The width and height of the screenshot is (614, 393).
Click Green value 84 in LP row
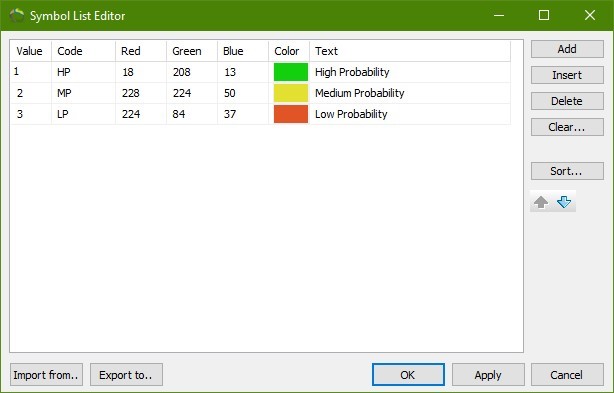pyautogui.click(x=192, y=114)
